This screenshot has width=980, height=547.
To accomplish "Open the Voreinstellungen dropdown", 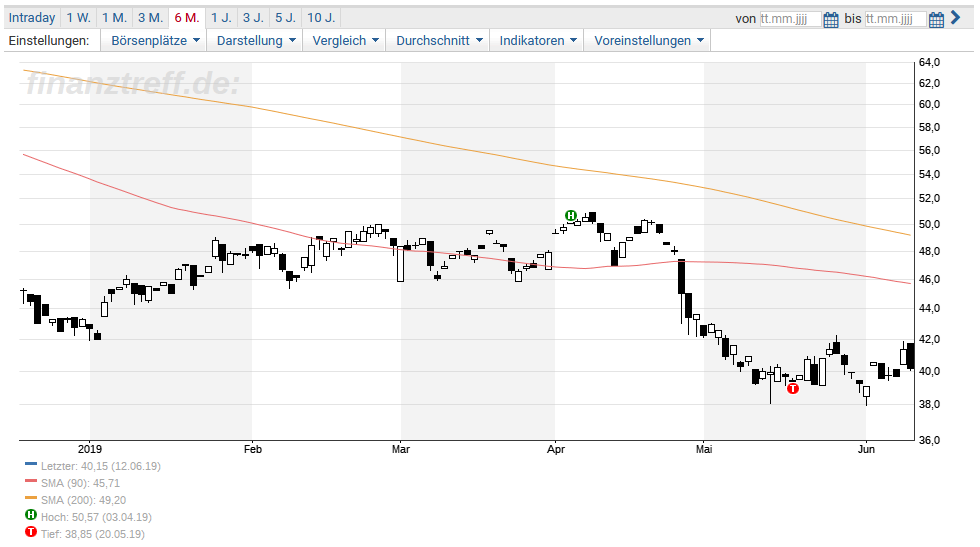I will coord(648,41).
